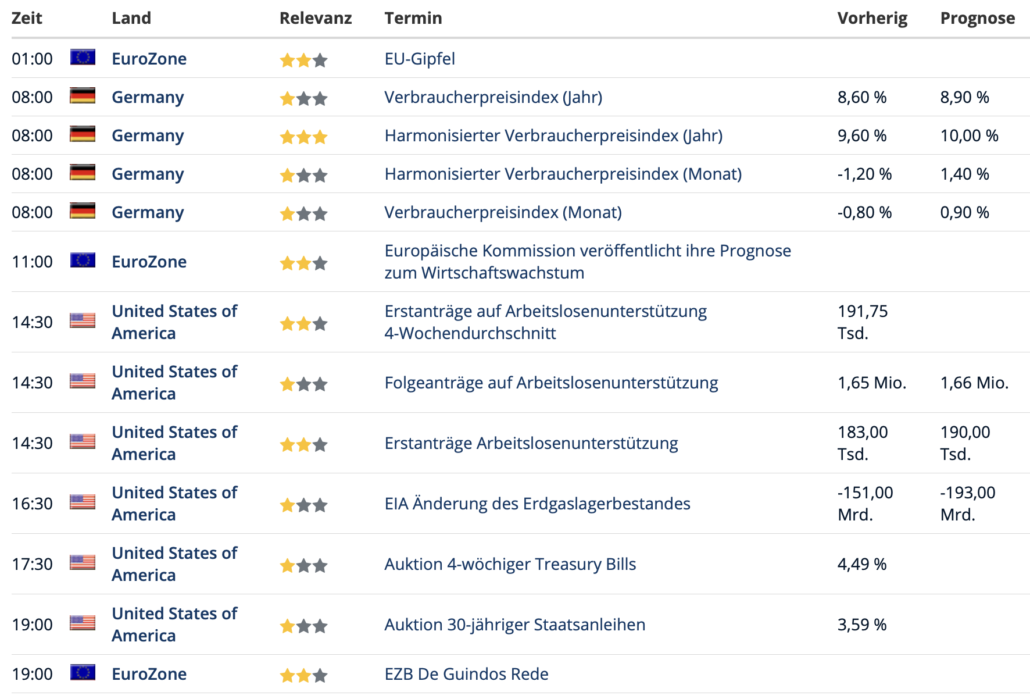This screenshot has width=1030, height=699.
Task: Click the Relevanz column header
Action: pos(316,18)
